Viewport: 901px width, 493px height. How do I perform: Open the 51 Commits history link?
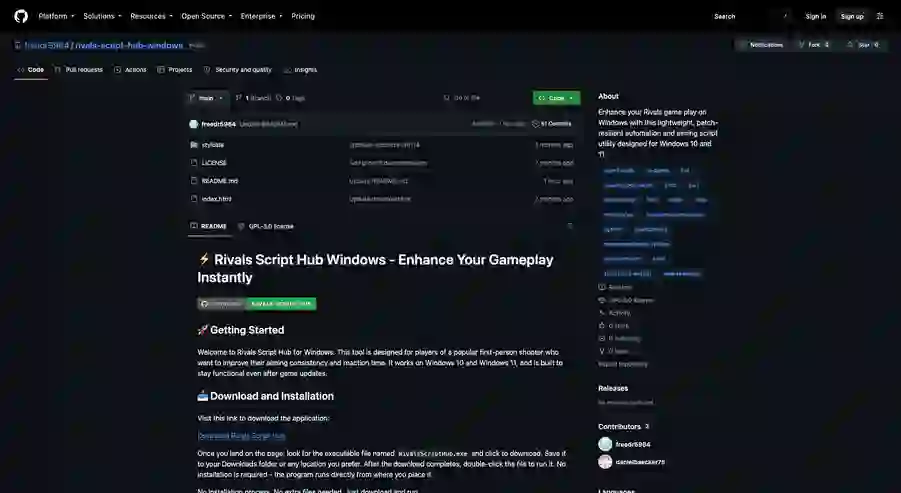(x=552, y=124)
